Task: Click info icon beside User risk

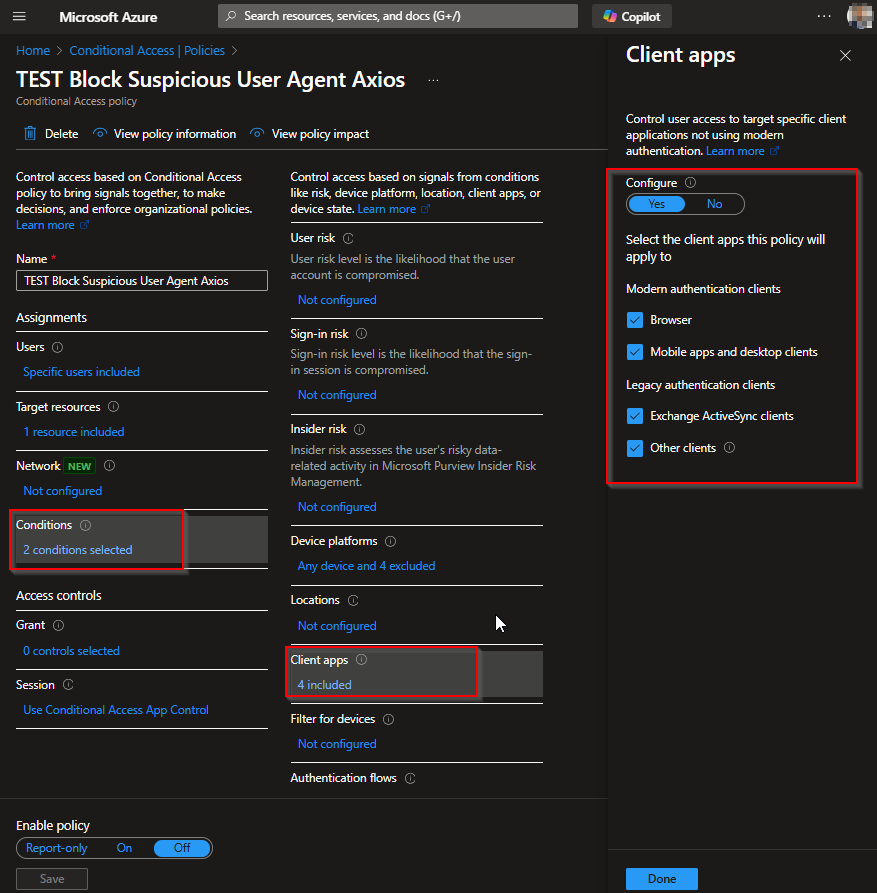Action: [x=348, y=239]
